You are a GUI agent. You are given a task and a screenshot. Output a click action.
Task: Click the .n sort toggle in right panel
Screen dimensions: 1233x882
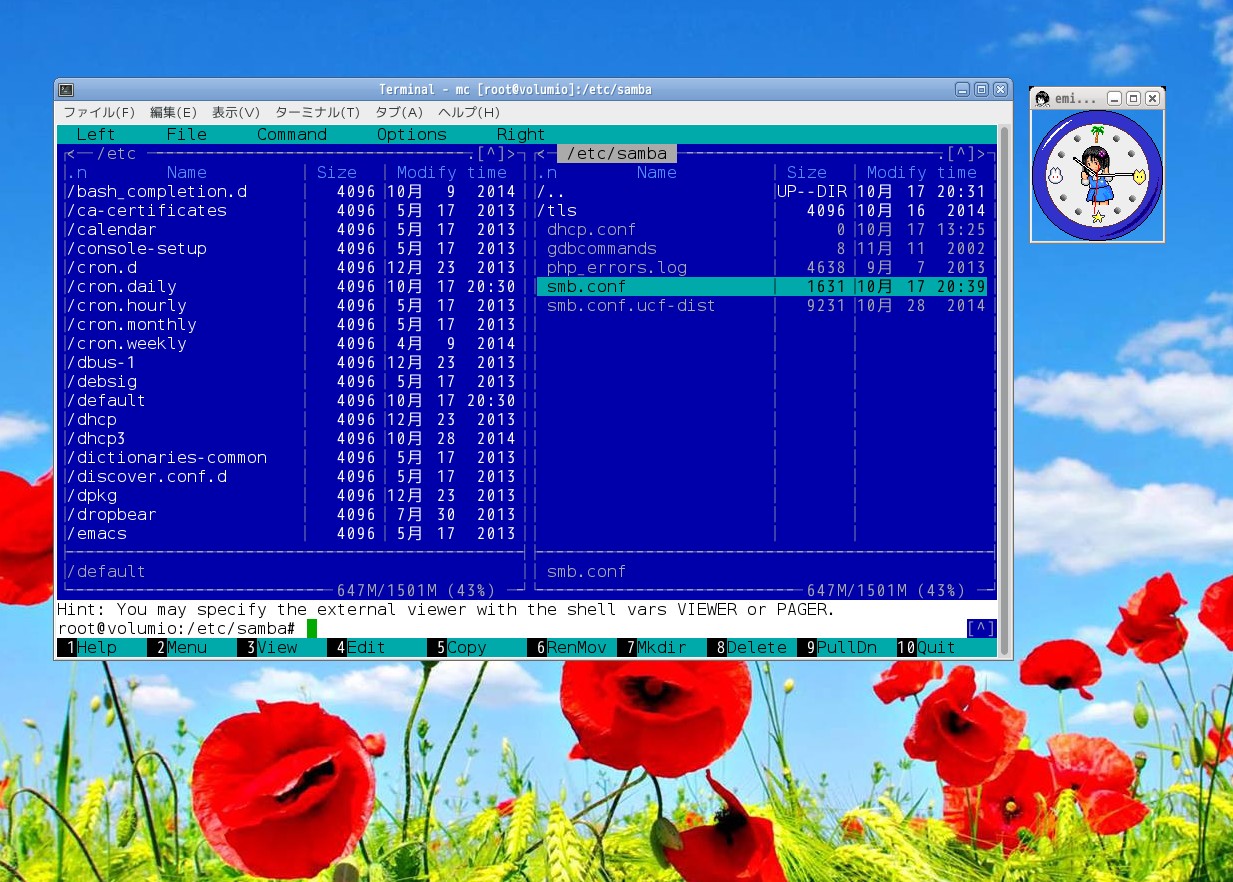[546, 173]
